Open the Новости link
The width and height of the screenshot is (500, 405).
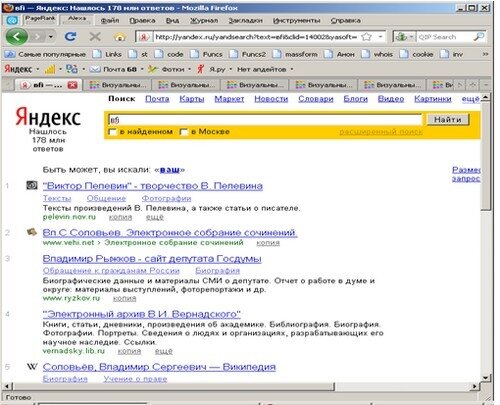click(x=271, y=99)
